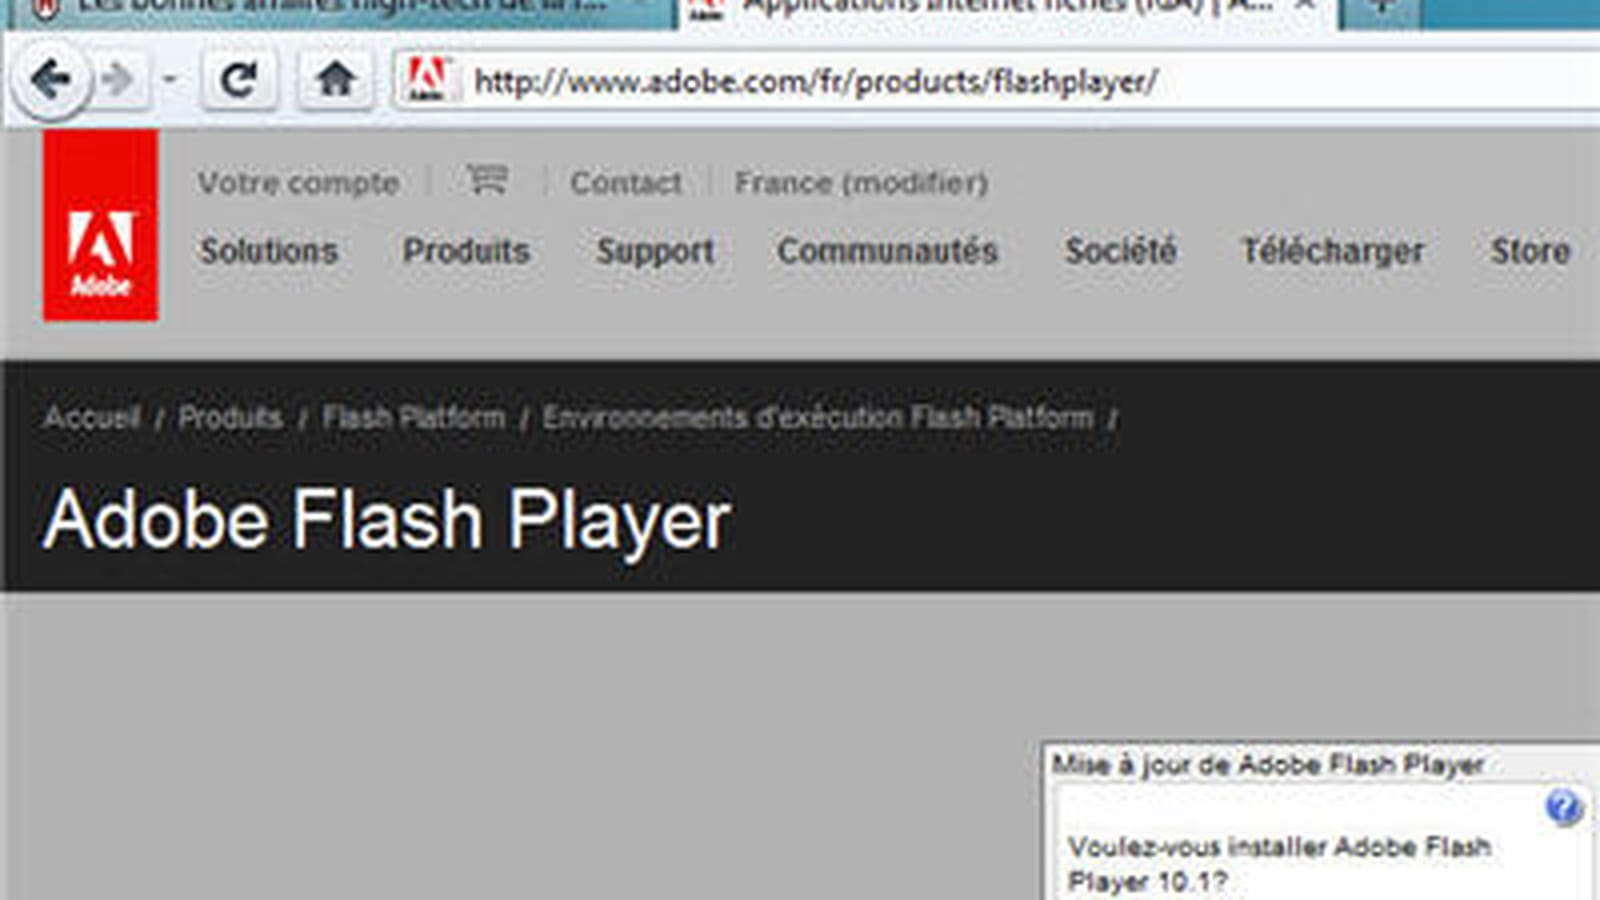This screenshot has height=900, width=1600.
Task: Click the browser forward arrow button
Action: 119,80
